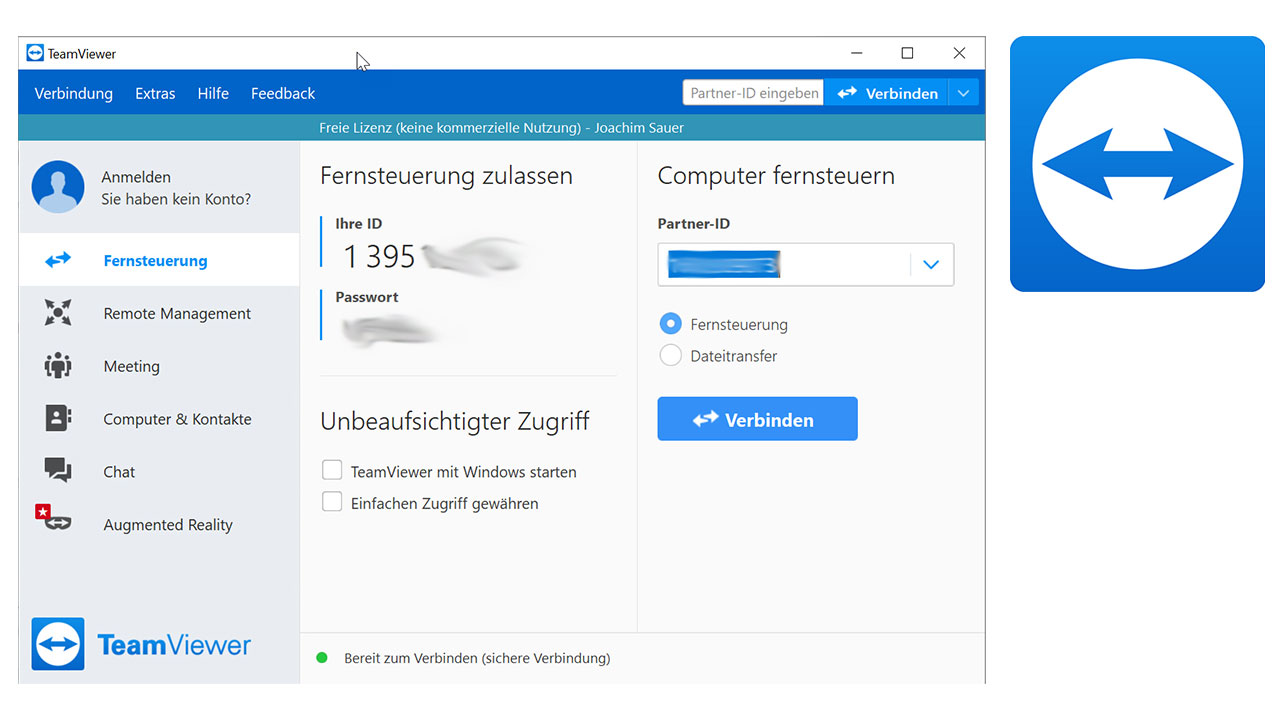The height and width of the screenshot is (720, 1280).
Task: Select the Dateitransfer radio button
Action: point(671,356)
